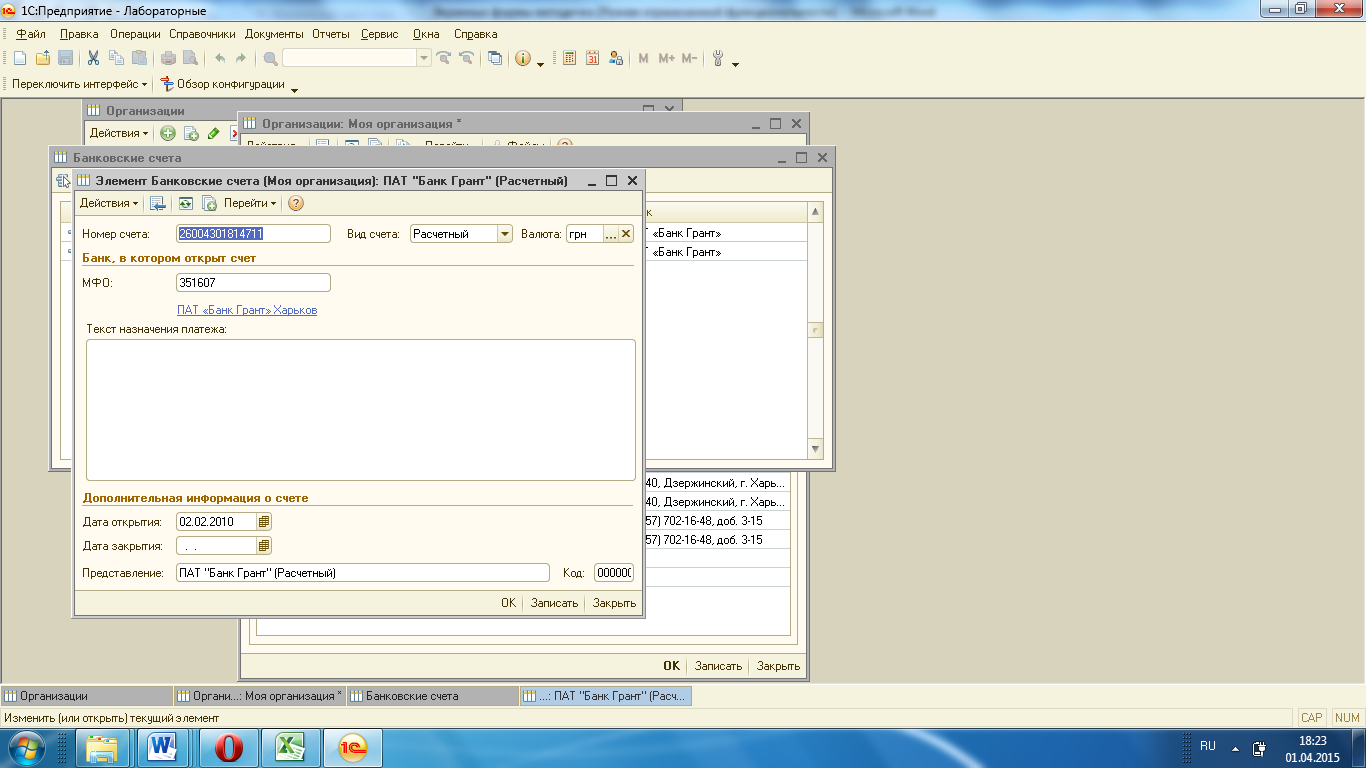Open the Операции menu
This screenshot has height=768, width=1366.
(135, 34)
